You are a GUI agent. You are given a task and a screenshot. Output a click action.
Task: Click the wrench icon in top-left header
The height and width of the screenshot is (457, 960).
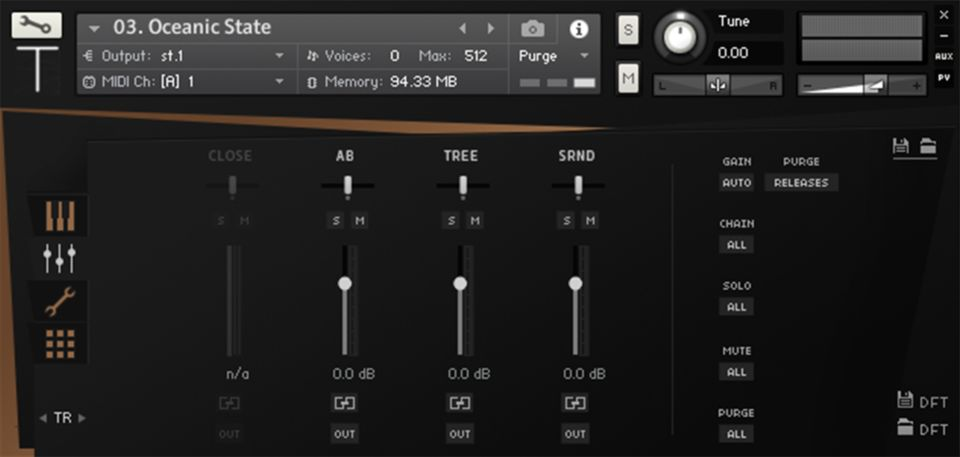tap(37, 26)
